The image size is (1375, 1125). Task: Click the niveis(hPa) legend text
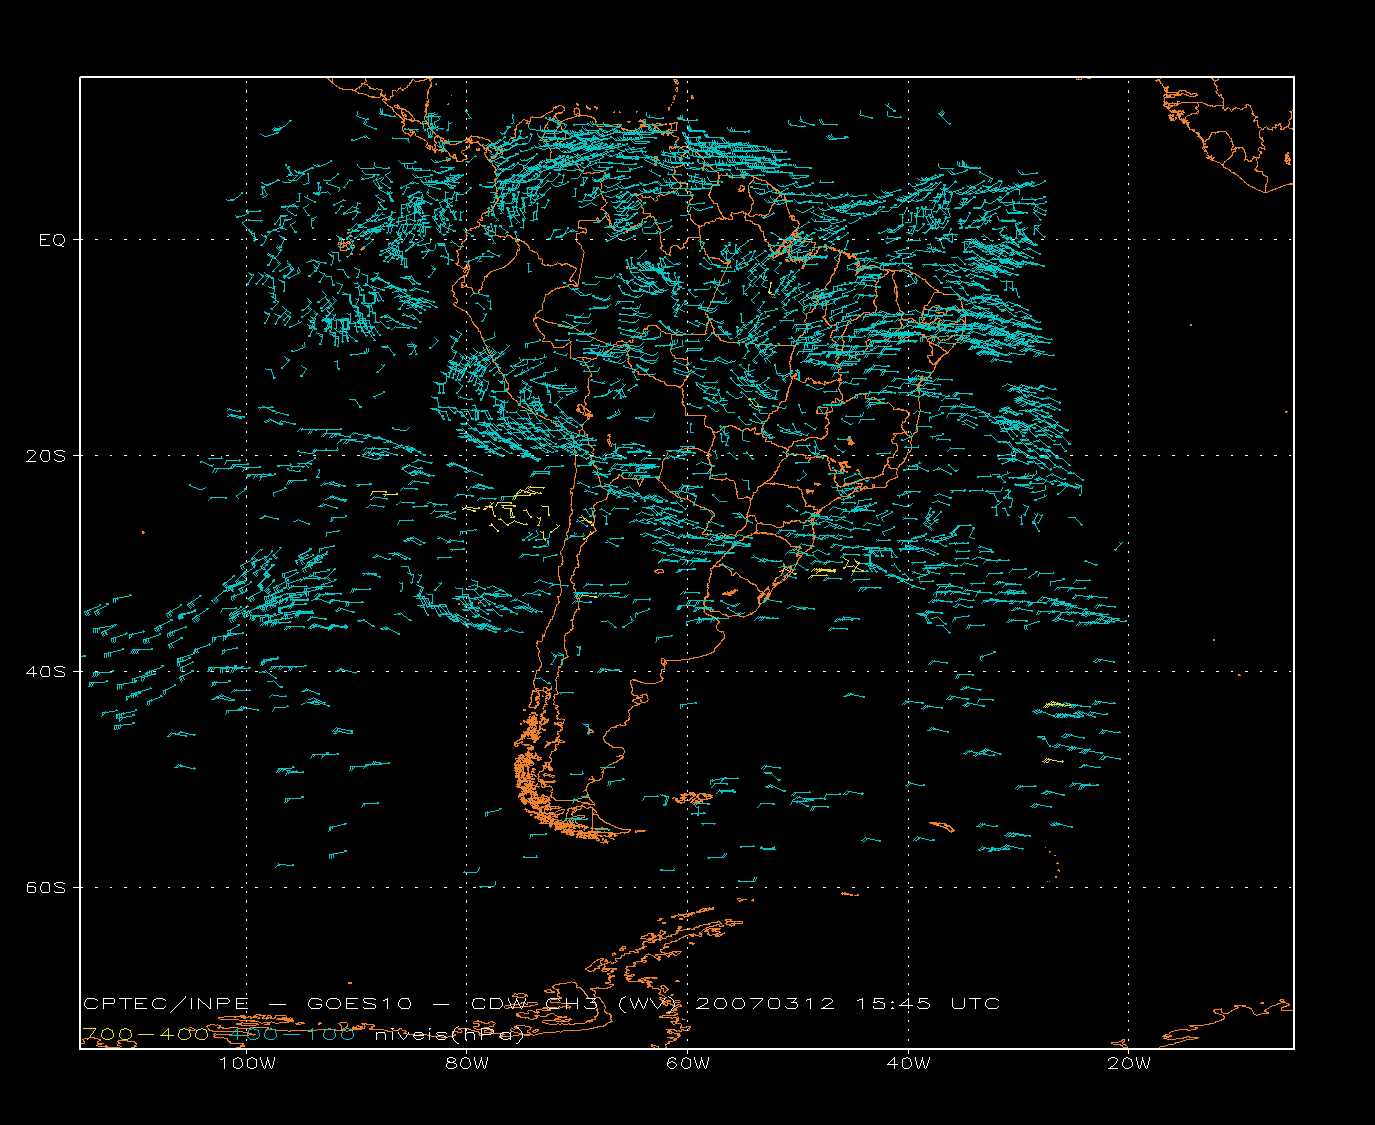pyautogui.click(x=449, y=1035)
